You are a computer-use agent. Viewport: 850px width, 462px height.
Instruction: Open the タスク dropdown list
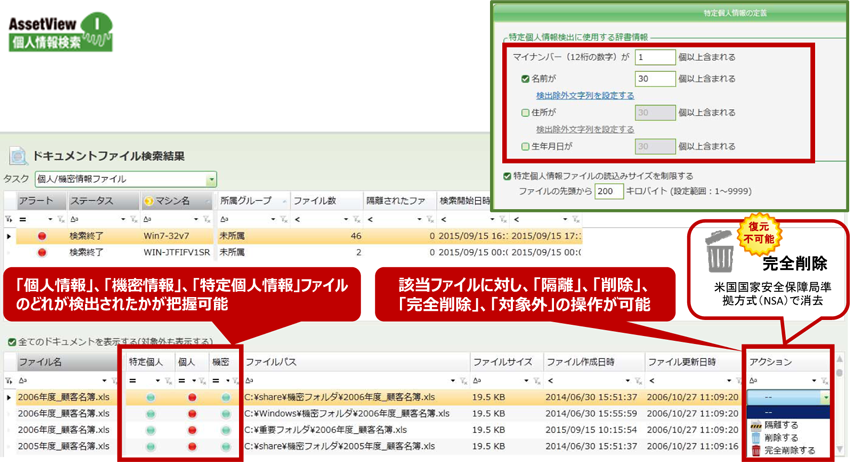tap(211, 179)
